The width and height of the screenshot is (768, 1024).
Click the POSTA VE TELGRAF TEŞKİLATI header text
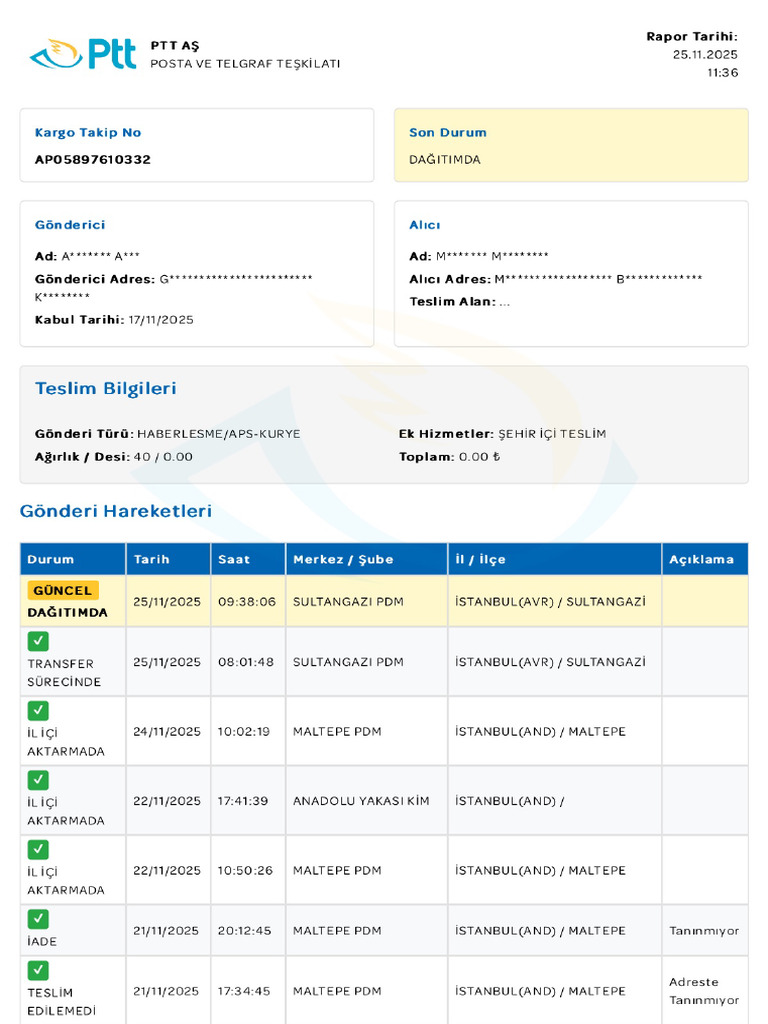point(246,63)
